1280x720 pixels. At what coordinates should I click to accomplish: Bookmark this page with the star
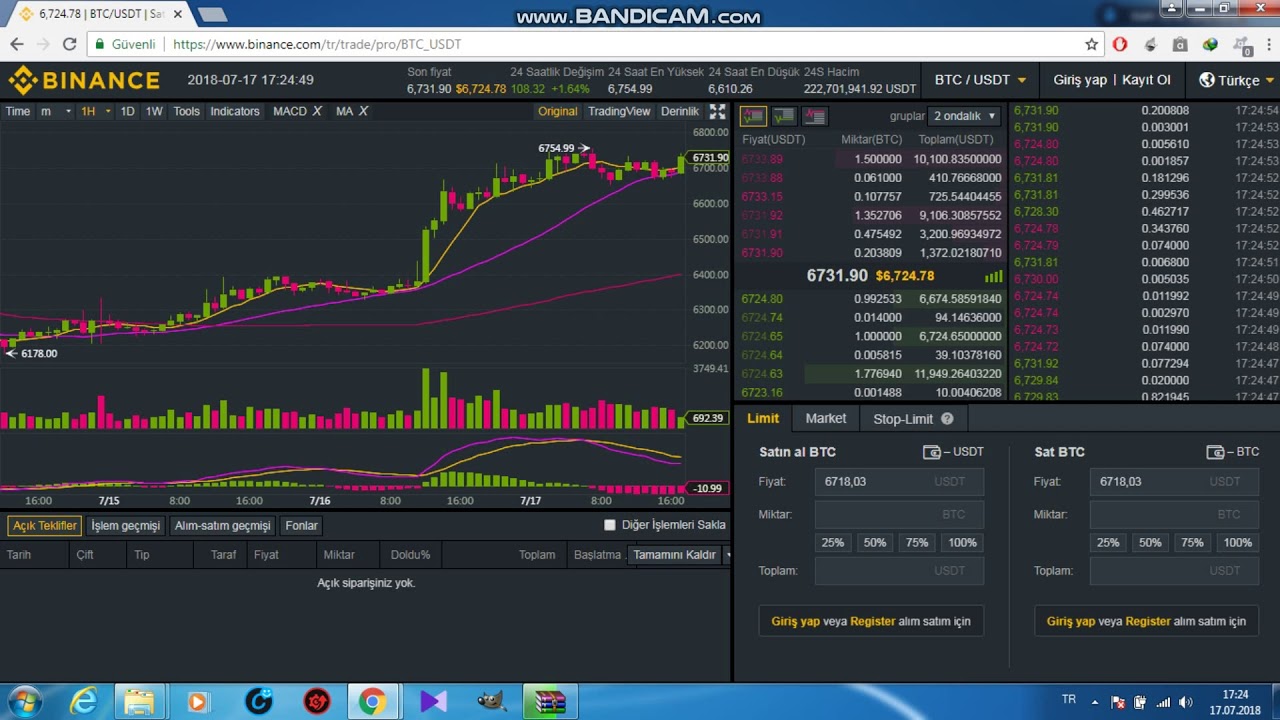[1092, 44]
